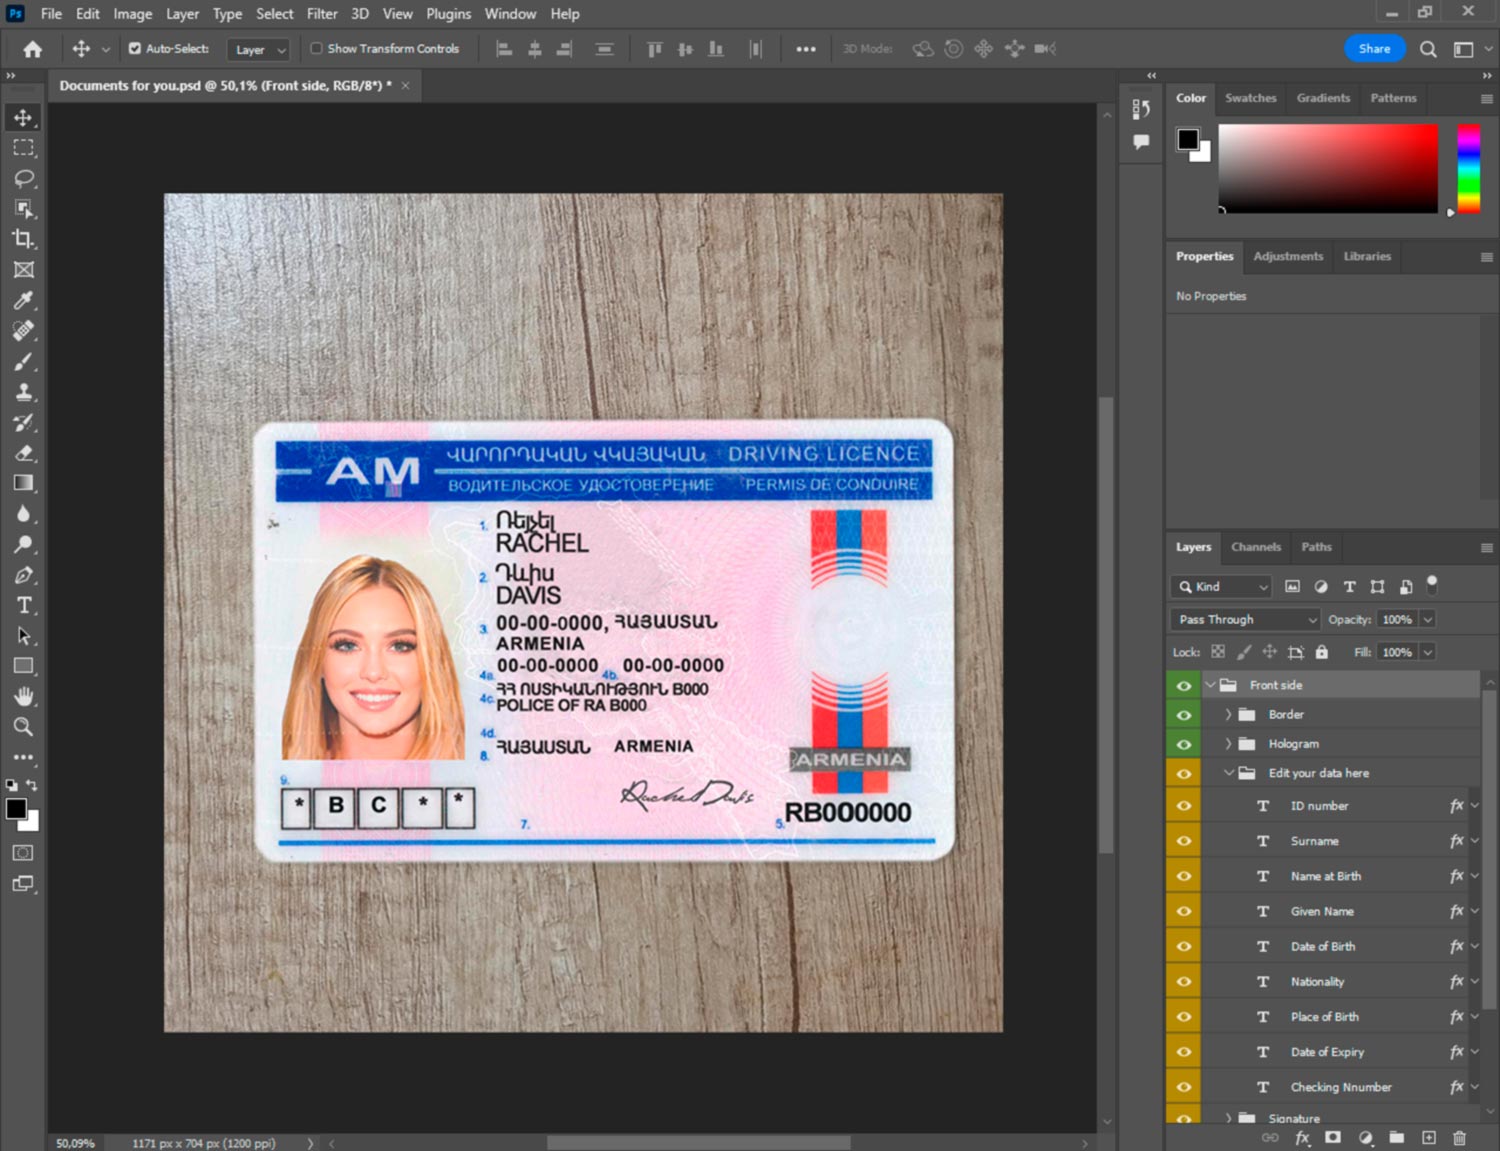Pick the Eyedropper tool
Image resolution: width=1500 pixels, height=1151 pixels.
tap(24, 300)
